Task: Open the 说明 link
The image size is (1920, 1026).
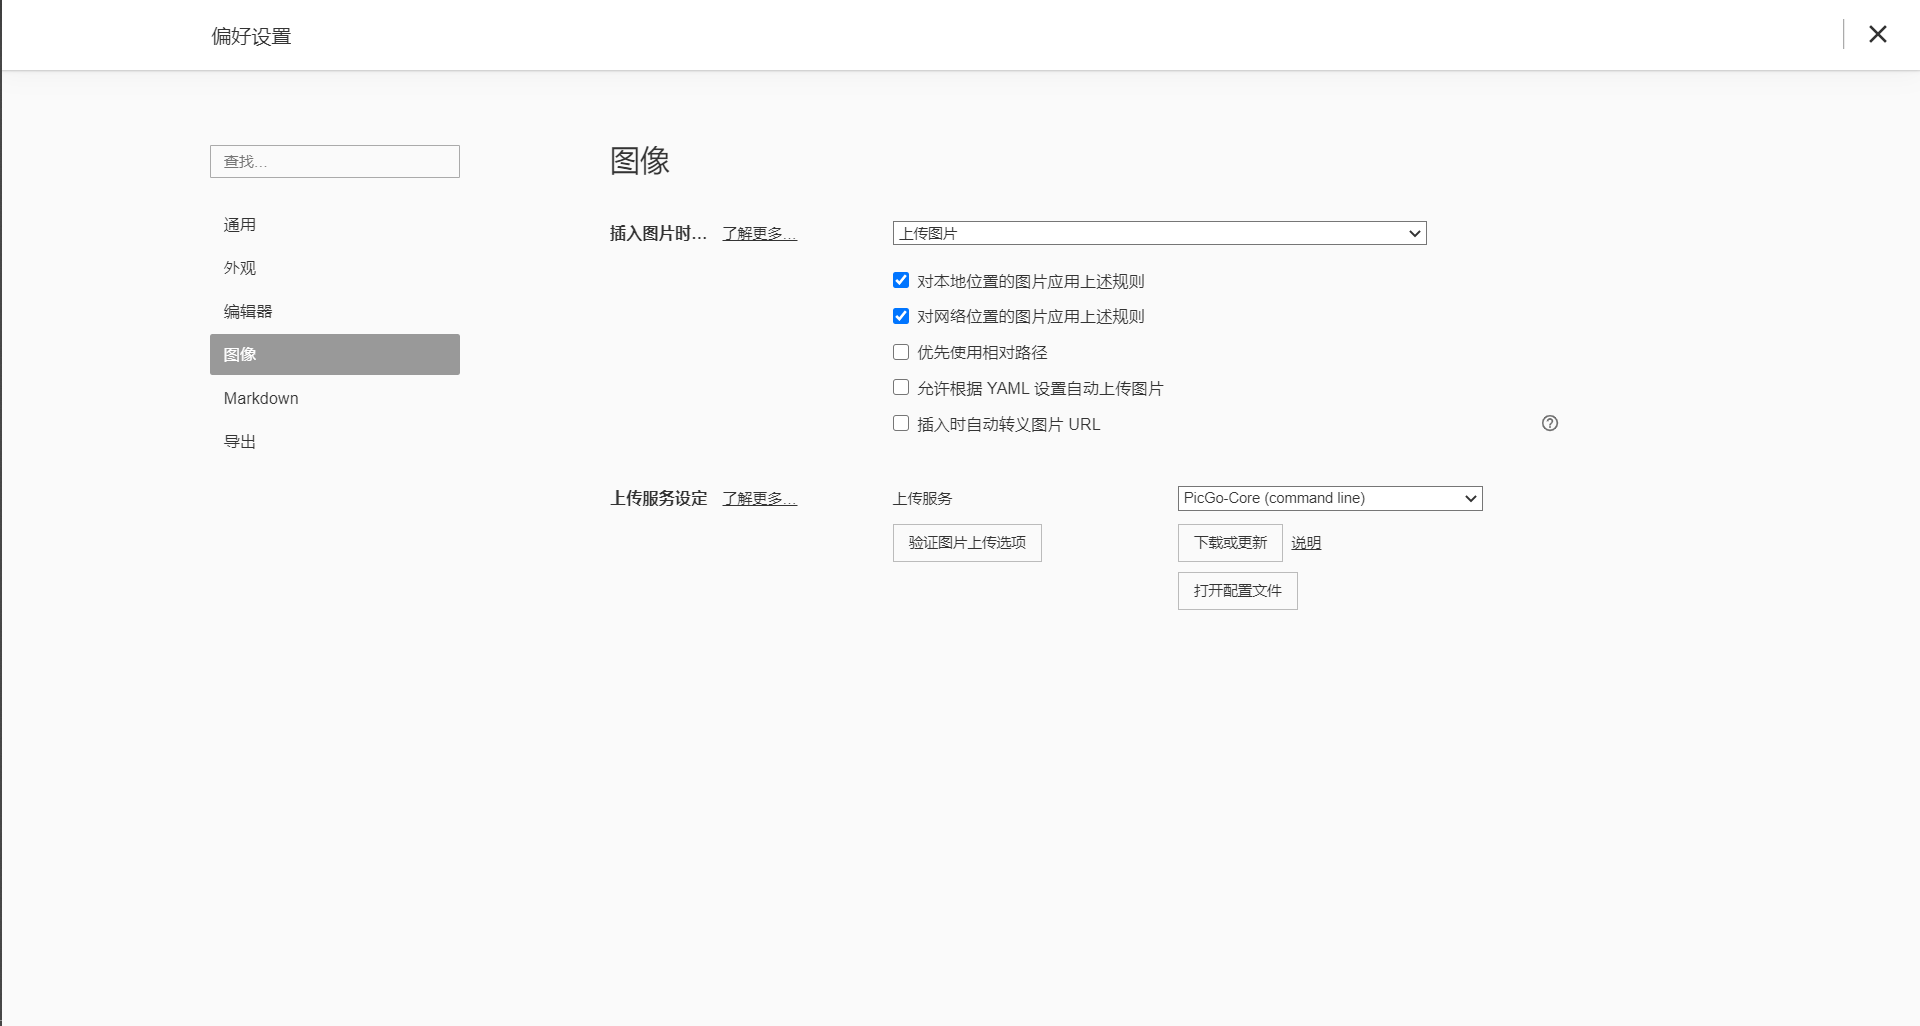Action: pyautogui.click(x=1306, y=543)
